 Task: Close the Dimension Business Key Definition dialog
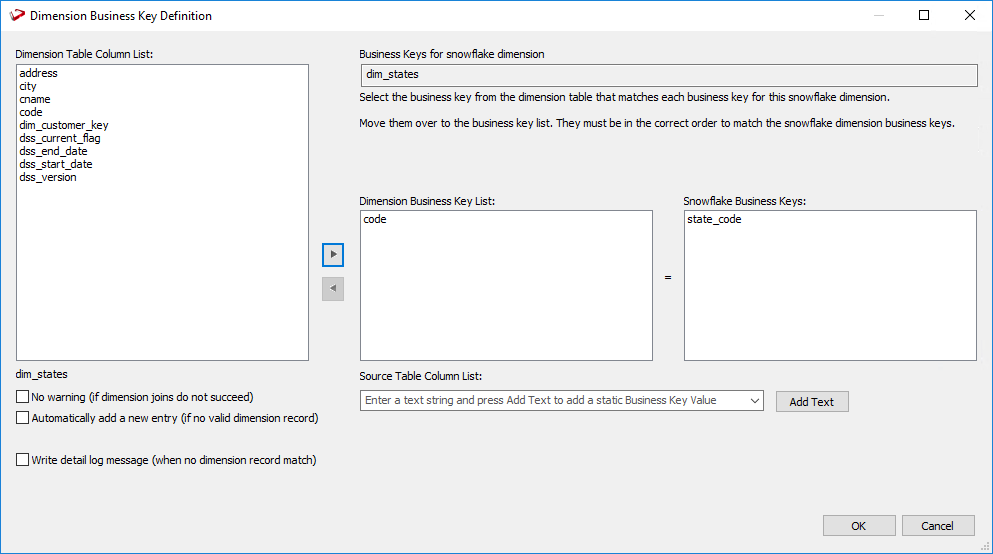pos(969,16)
